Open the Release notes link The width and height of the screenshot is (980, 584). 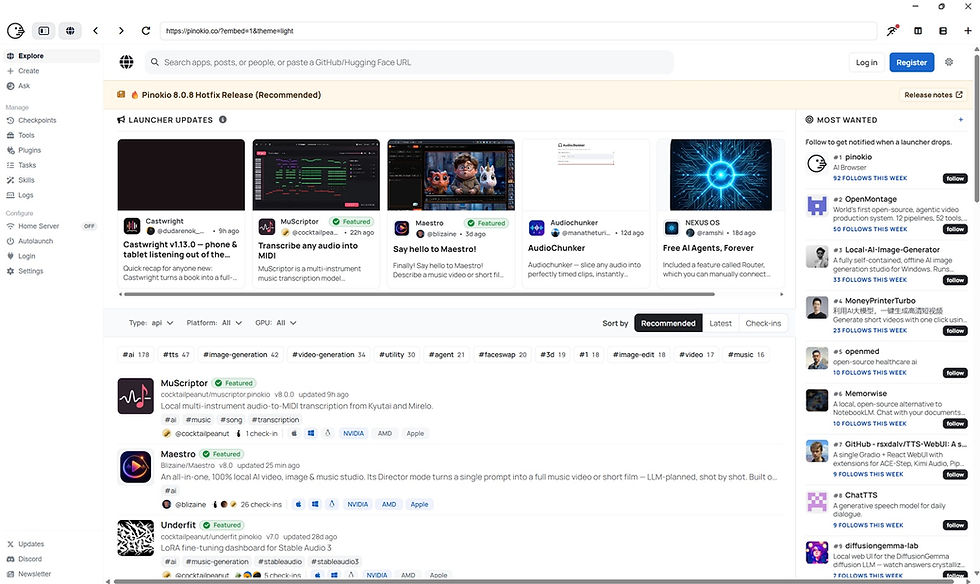pos(933,95)
